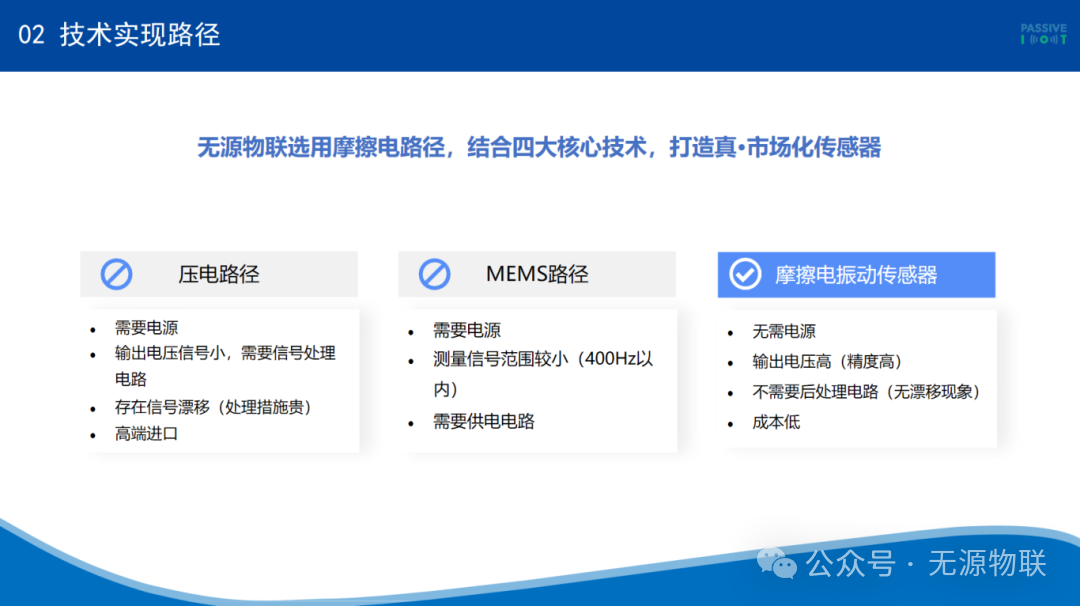Viewport: 1080px width, 606px height.
Task: Click the 02 技术实现路径 slide title
Action: point(119,34)
